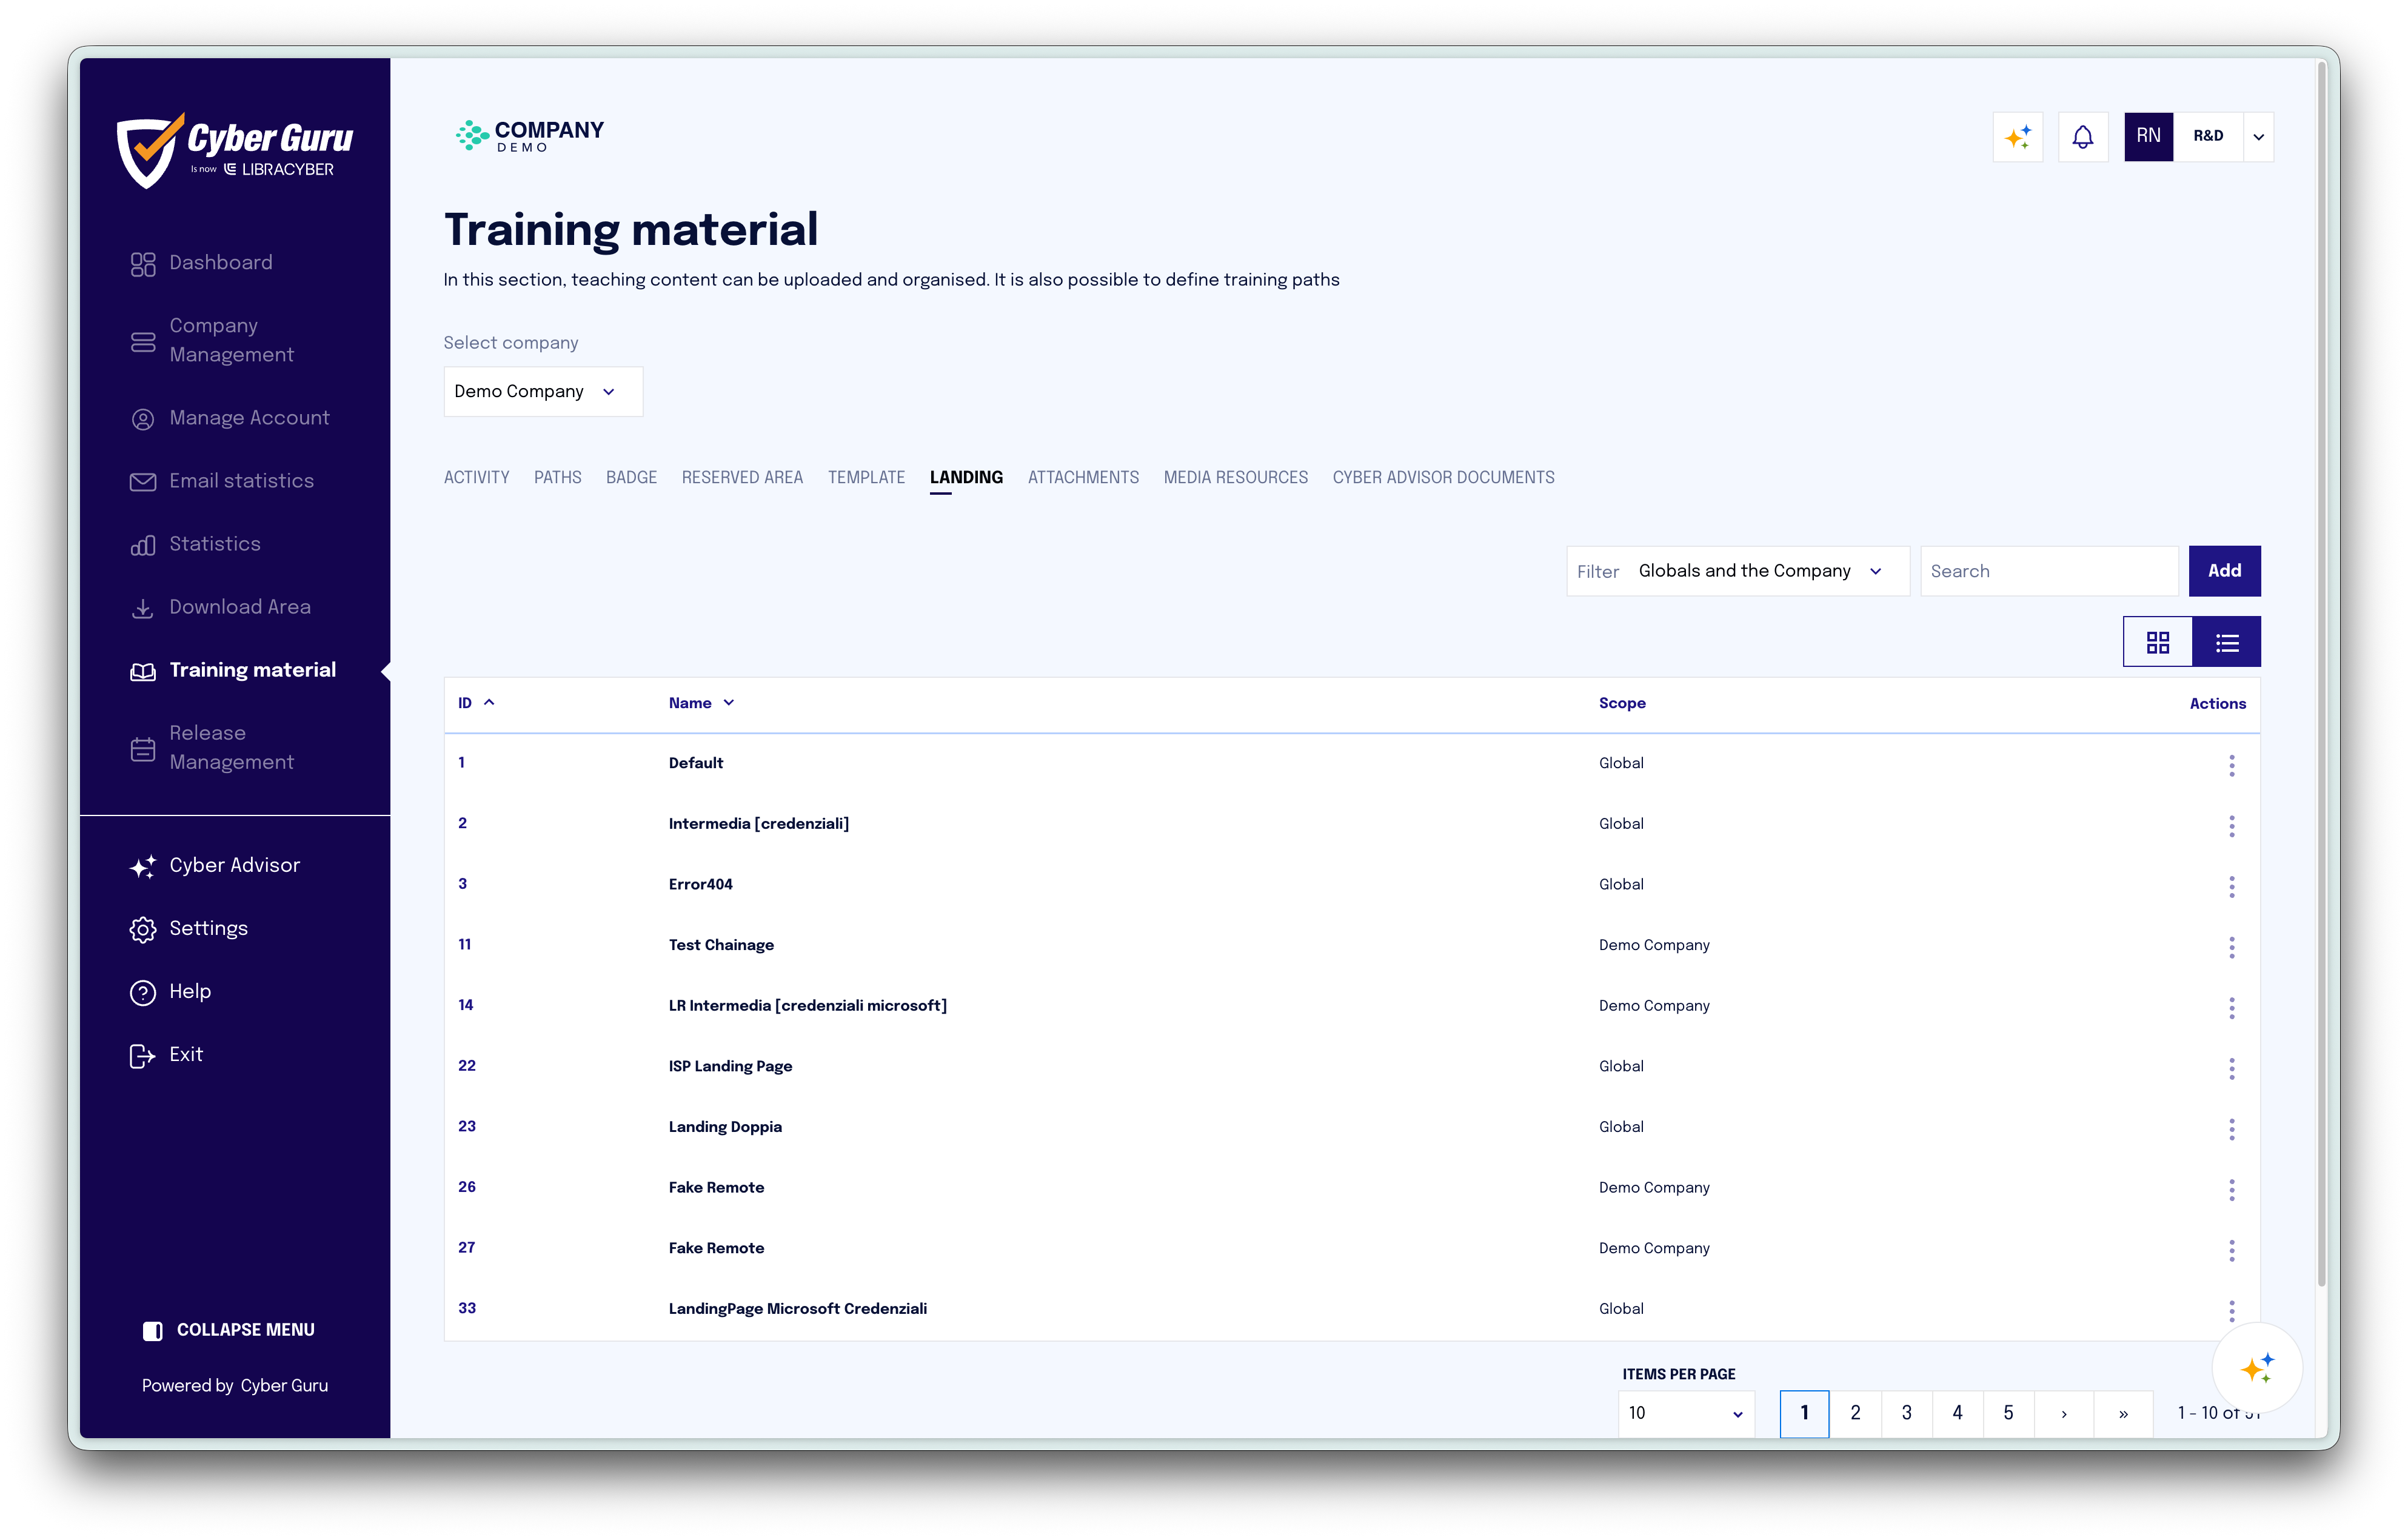
Task: Open Statistics sidebar item
Action: click(x=196, y=544)
